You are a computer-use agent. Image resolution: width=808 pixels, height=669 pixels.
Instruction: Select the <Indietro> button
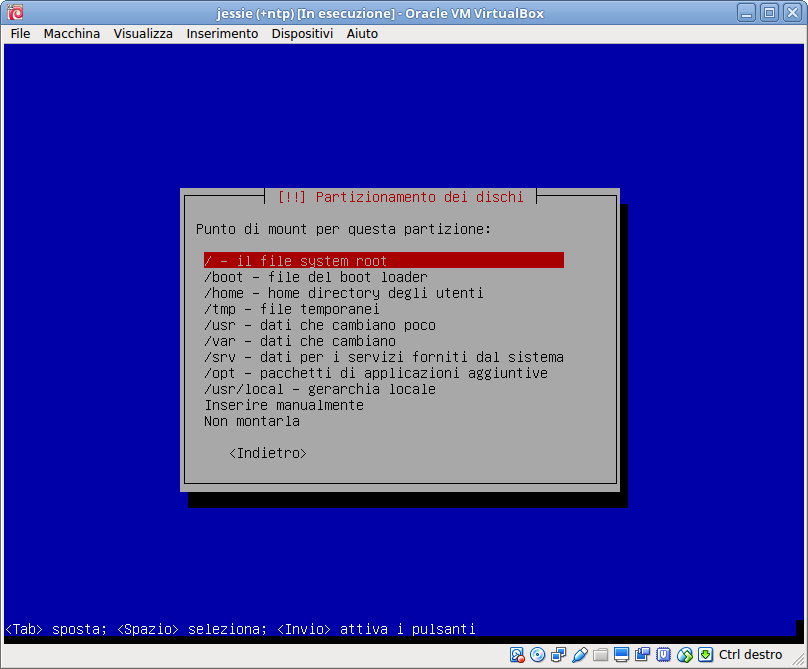coord(268,453)
